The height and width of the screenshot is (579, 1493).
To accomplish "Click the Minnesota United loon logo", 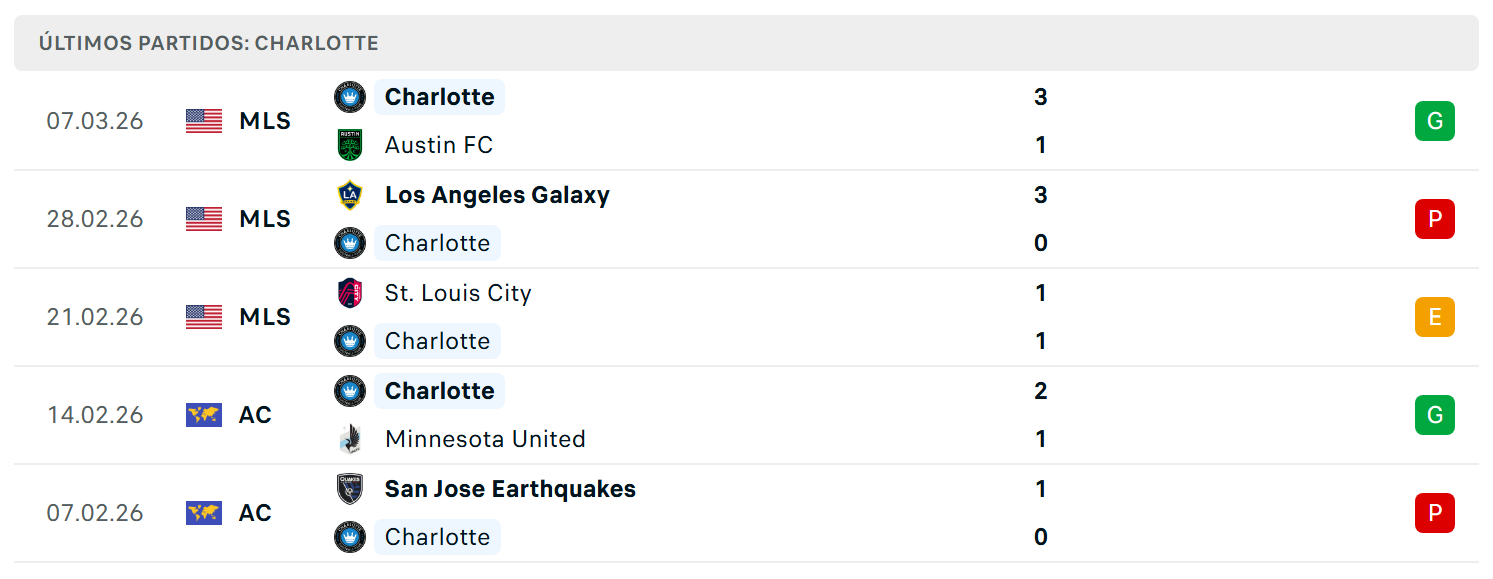I will click(x=350, y=439).
